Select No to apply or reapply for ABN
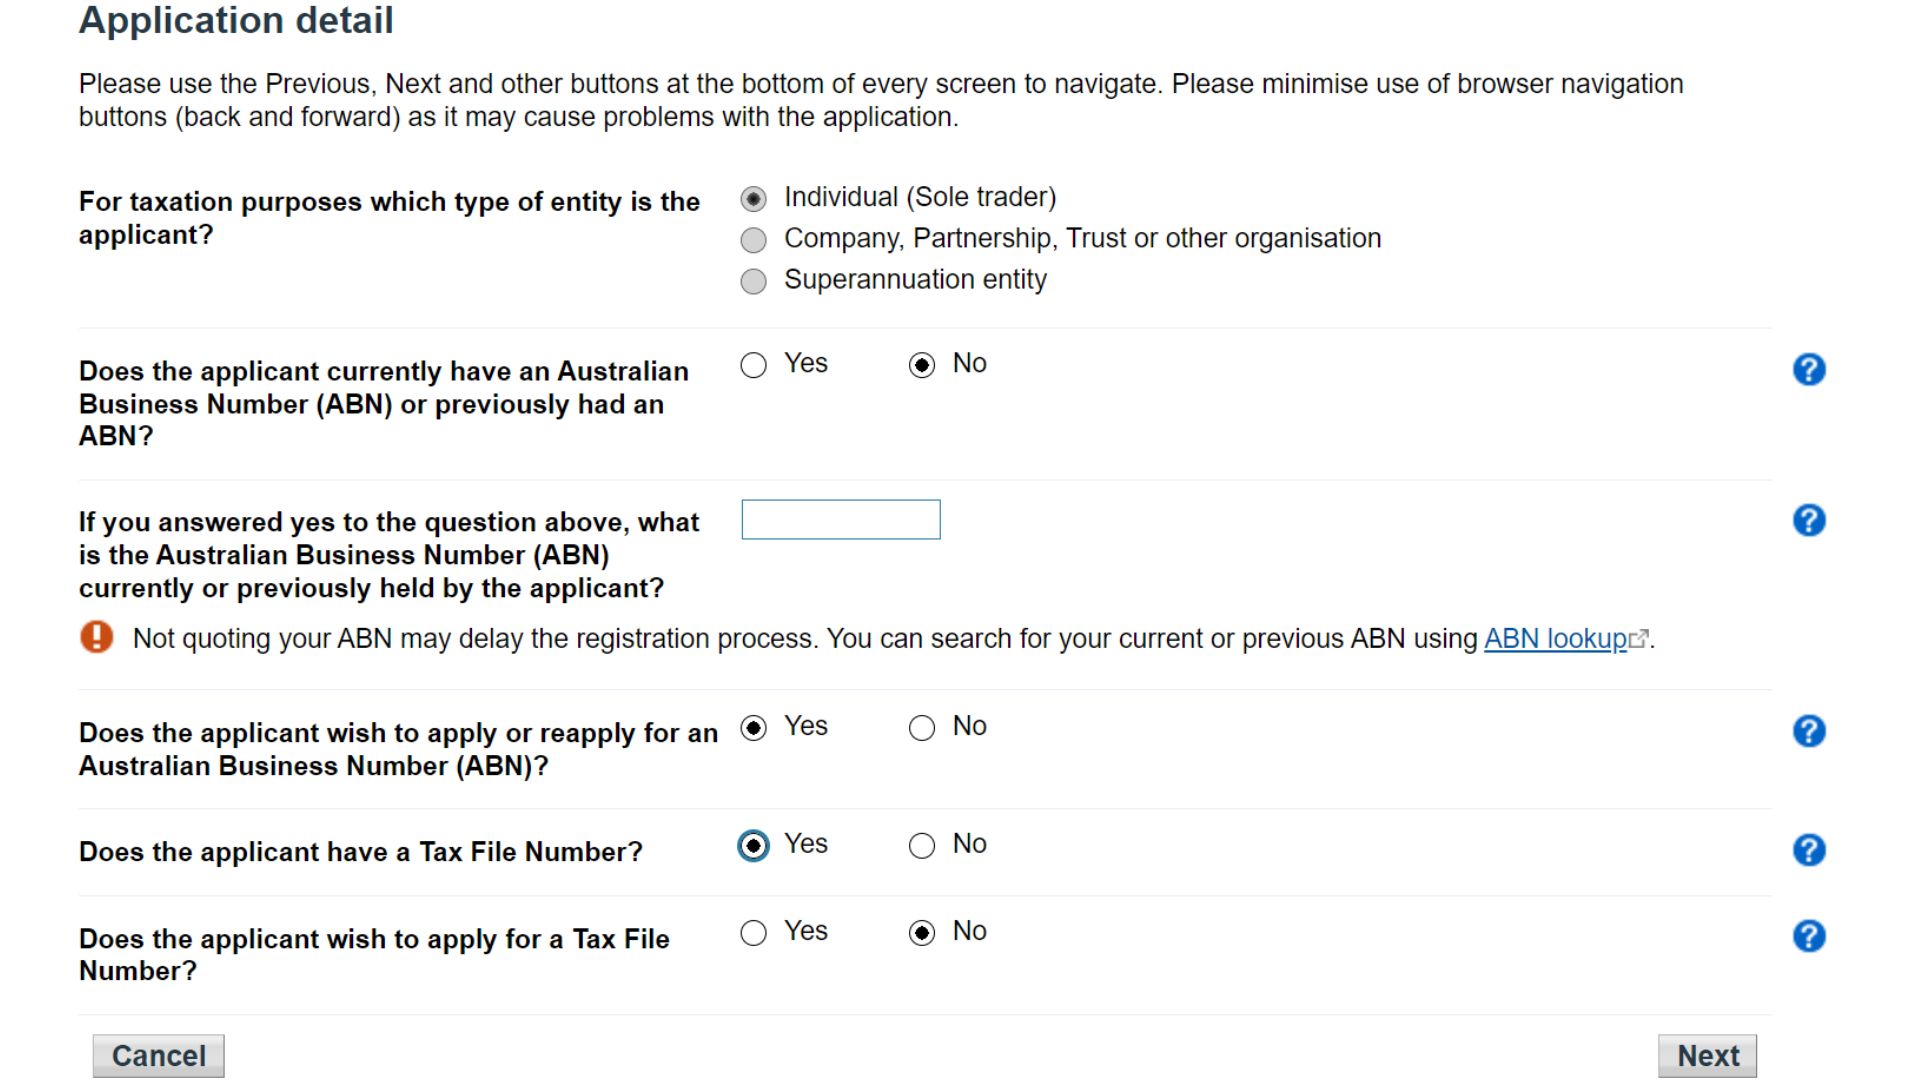 (x=922, y=728)
